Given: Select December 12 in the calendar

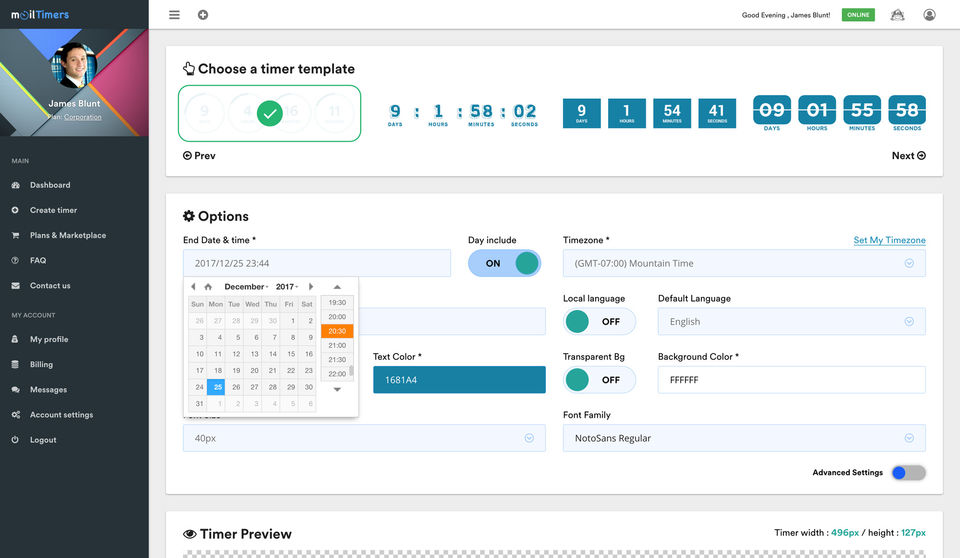Looking at the screenshot, I should (236, 354).
